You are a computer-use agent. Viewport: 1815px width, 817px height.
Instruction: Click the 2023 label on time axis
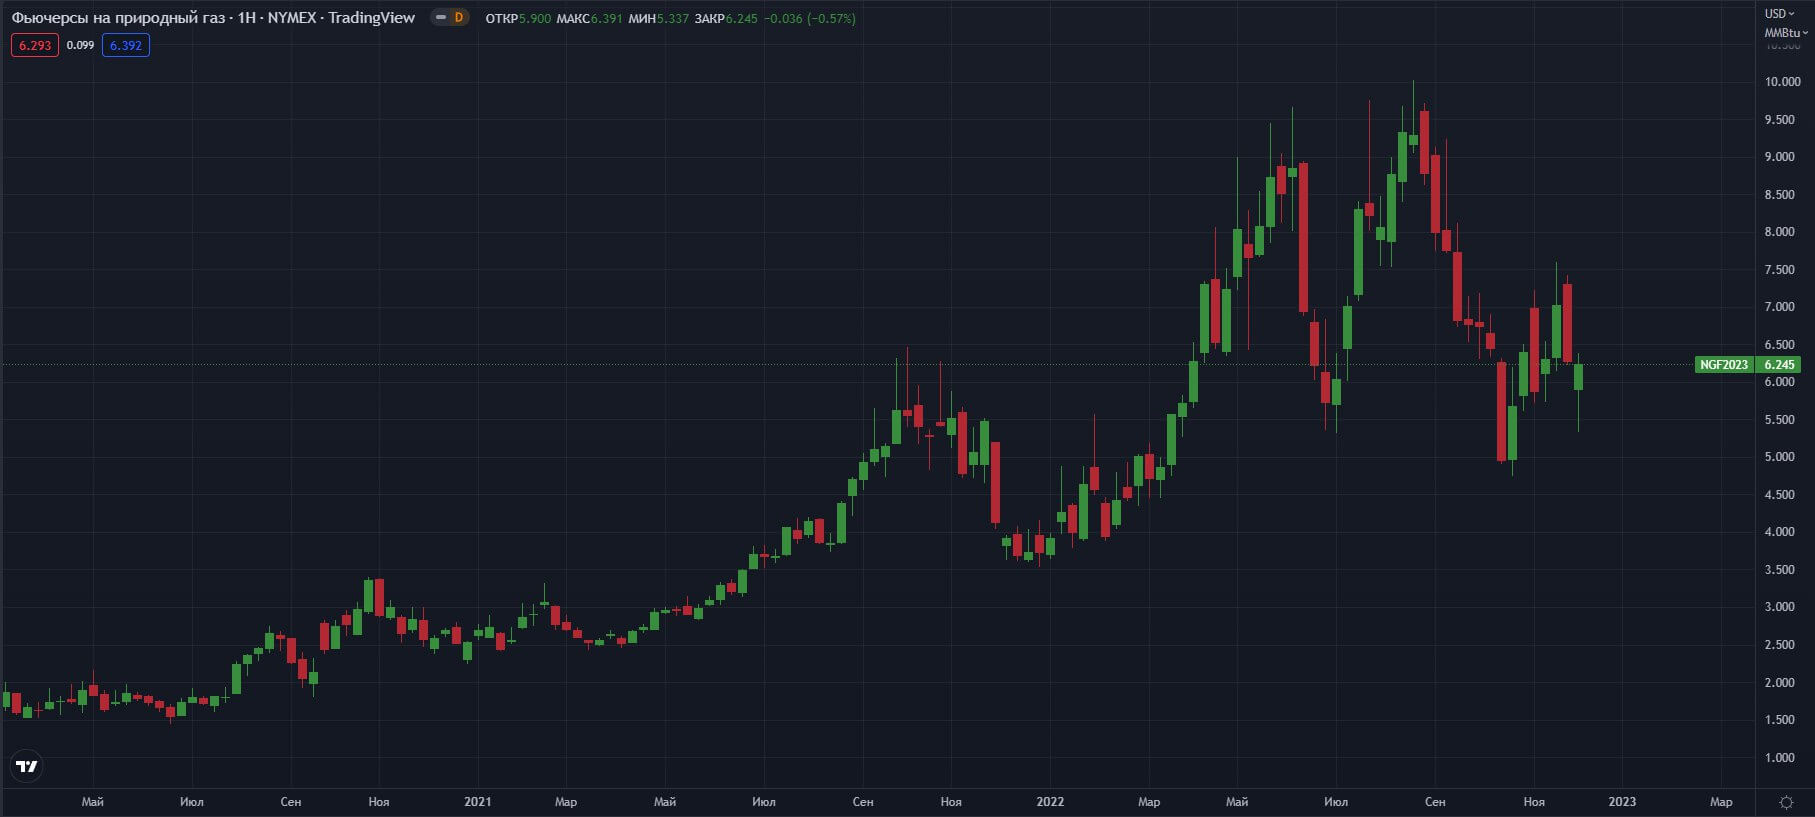point(1622,802)
